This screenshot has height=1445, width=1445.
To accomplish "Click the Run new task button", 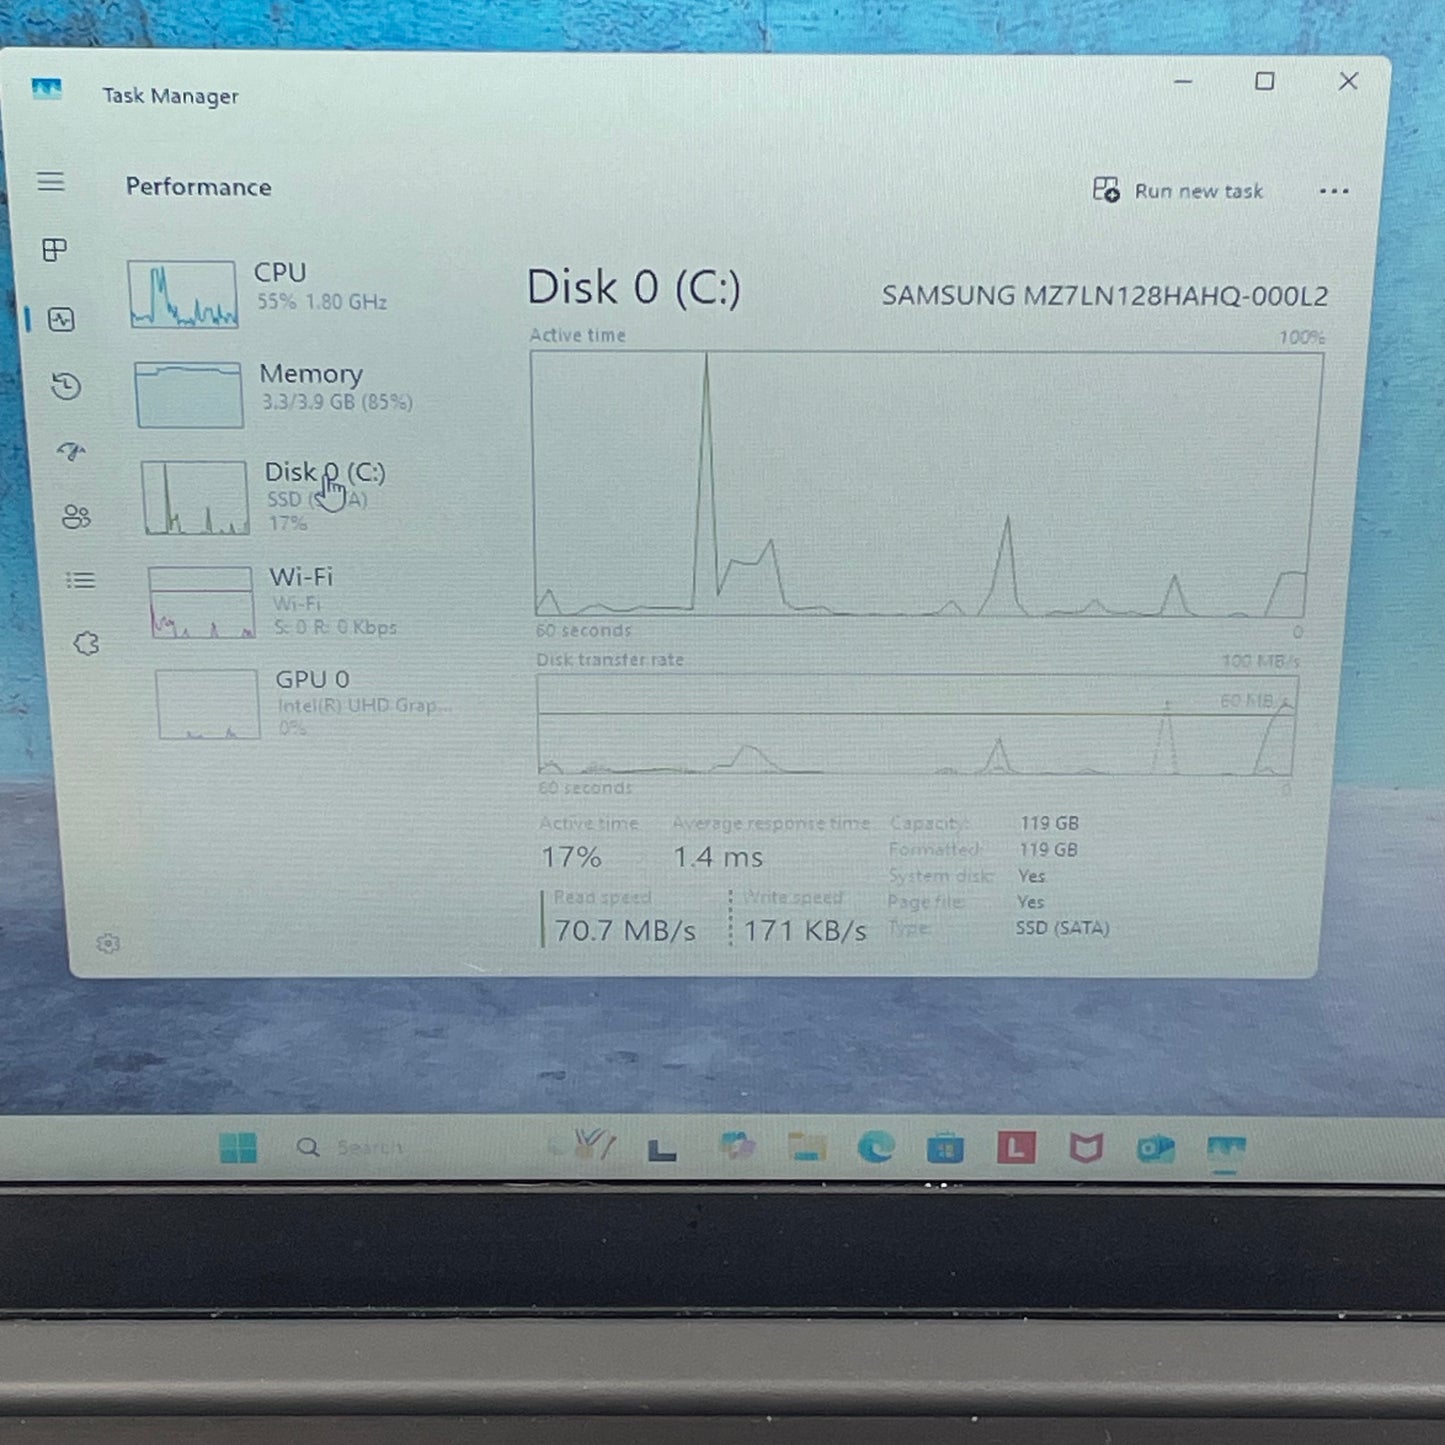I will 1178,190.
